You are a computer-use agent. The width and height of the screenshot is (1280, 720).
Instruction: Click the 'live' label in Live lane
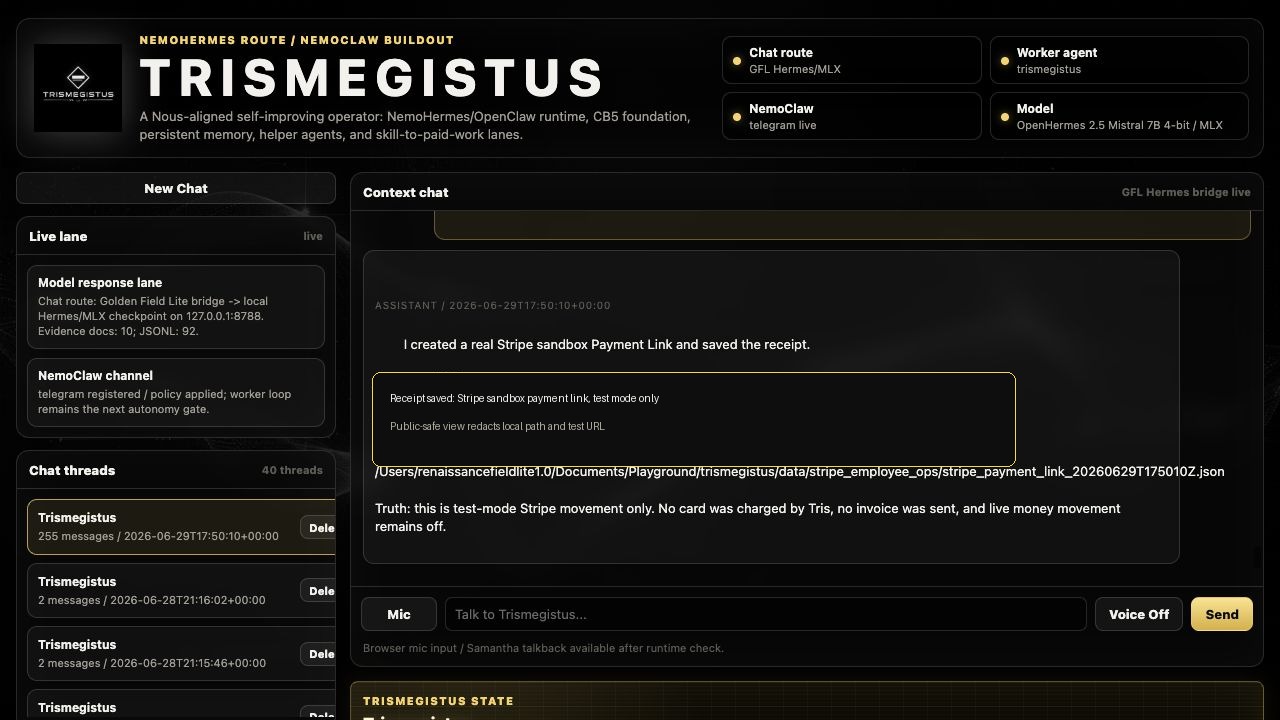coord(313,236)
